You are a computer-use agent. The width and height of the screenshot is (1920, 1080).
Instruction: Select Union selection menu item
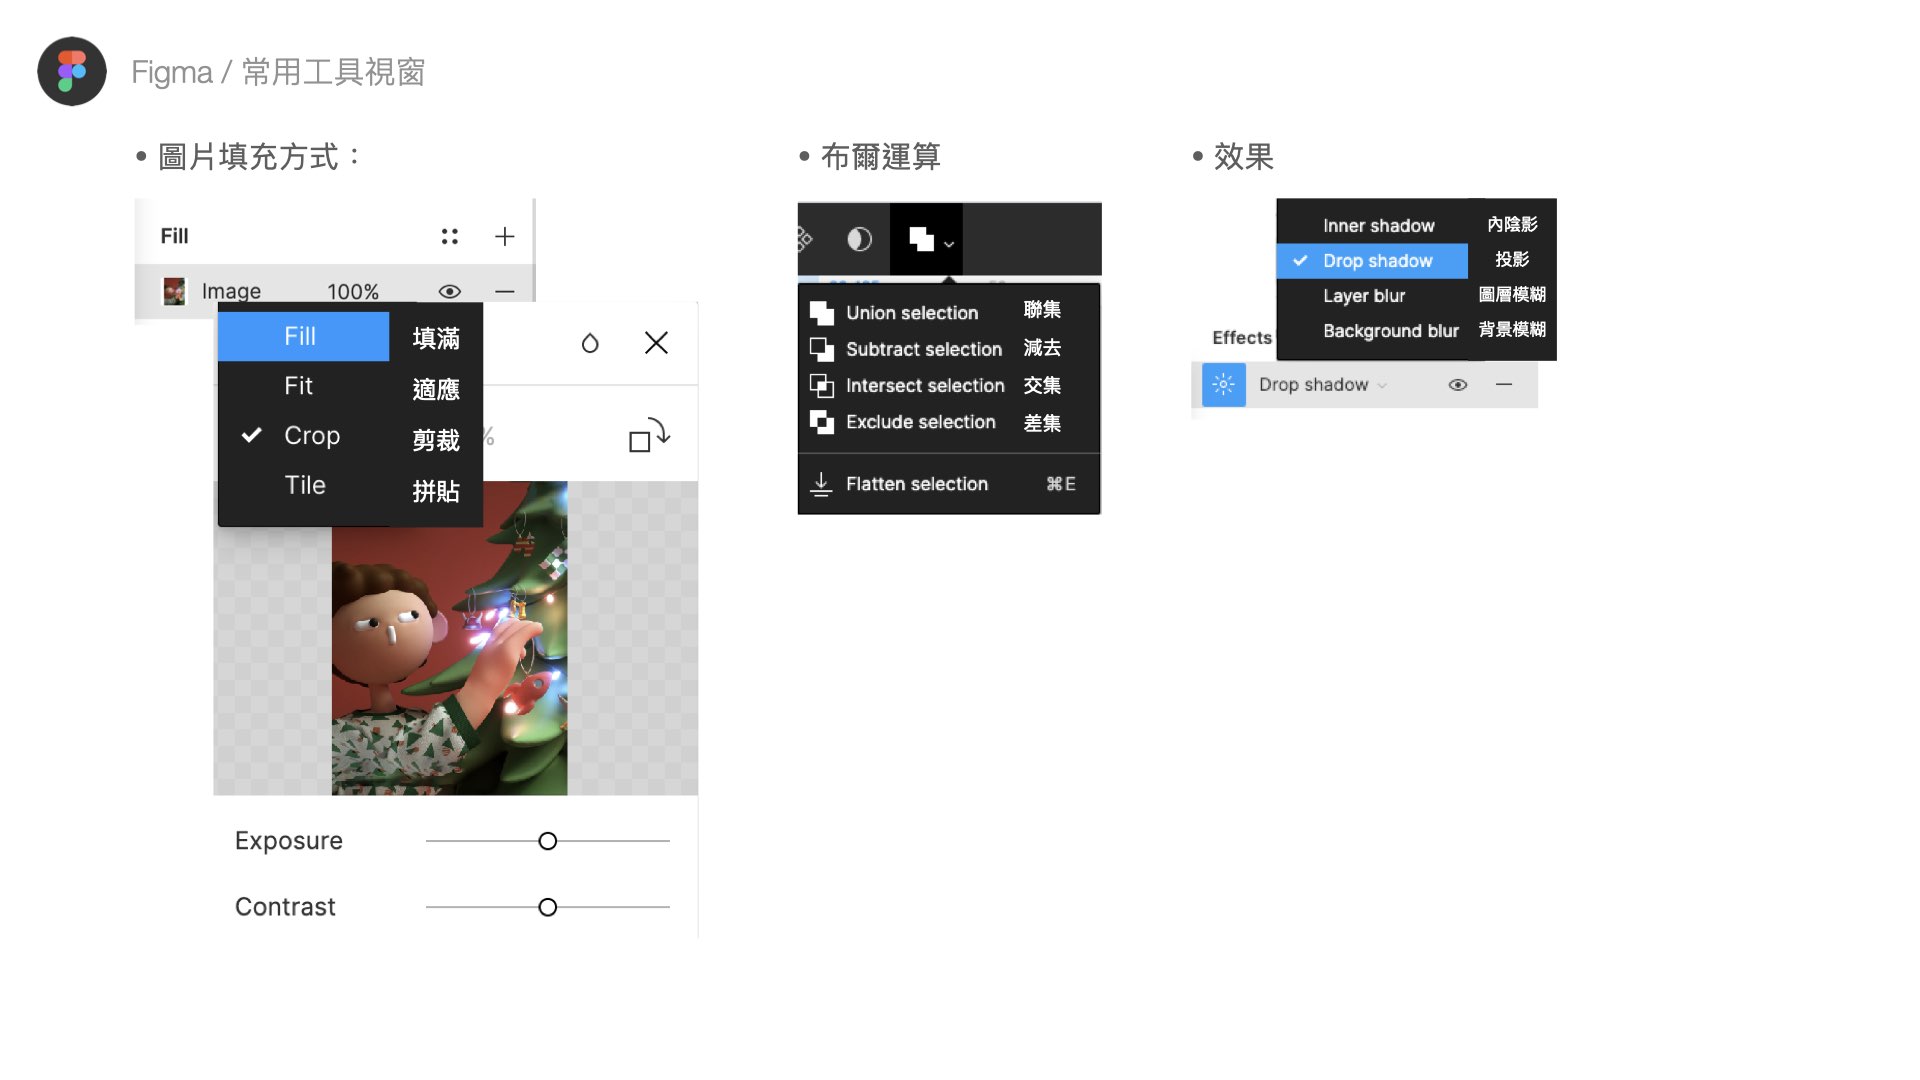[911, 313]
